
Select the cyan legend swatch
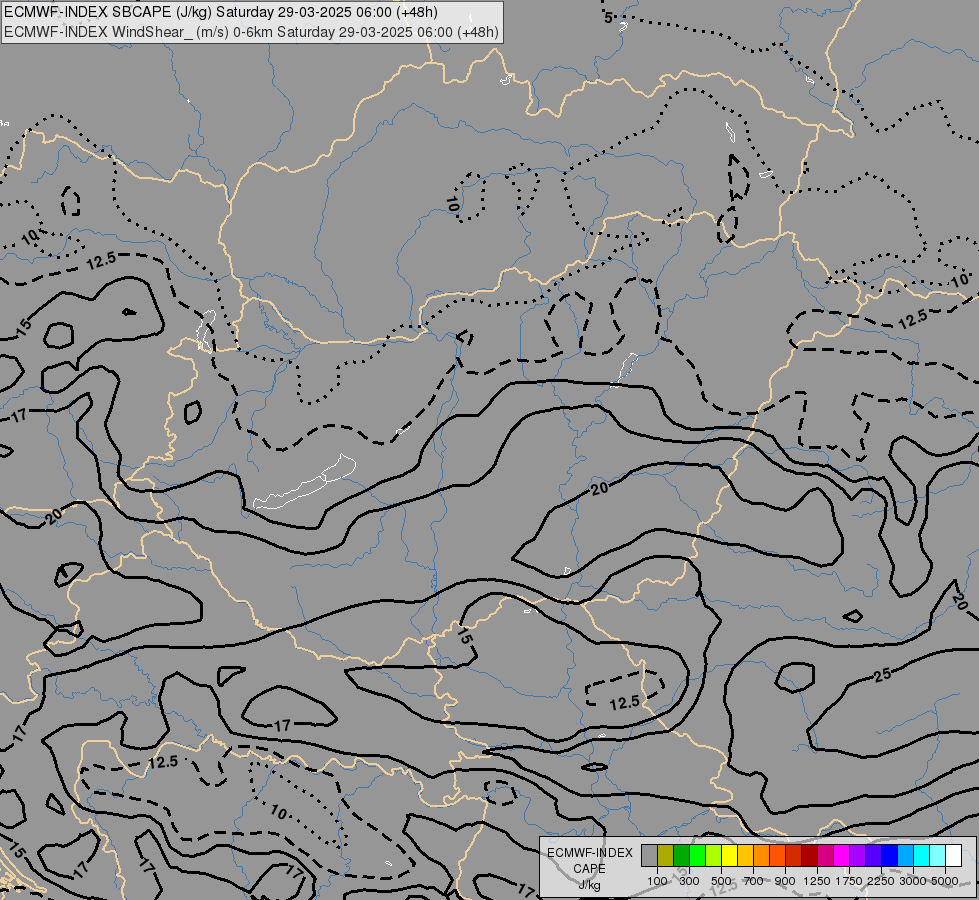(922, 856)
